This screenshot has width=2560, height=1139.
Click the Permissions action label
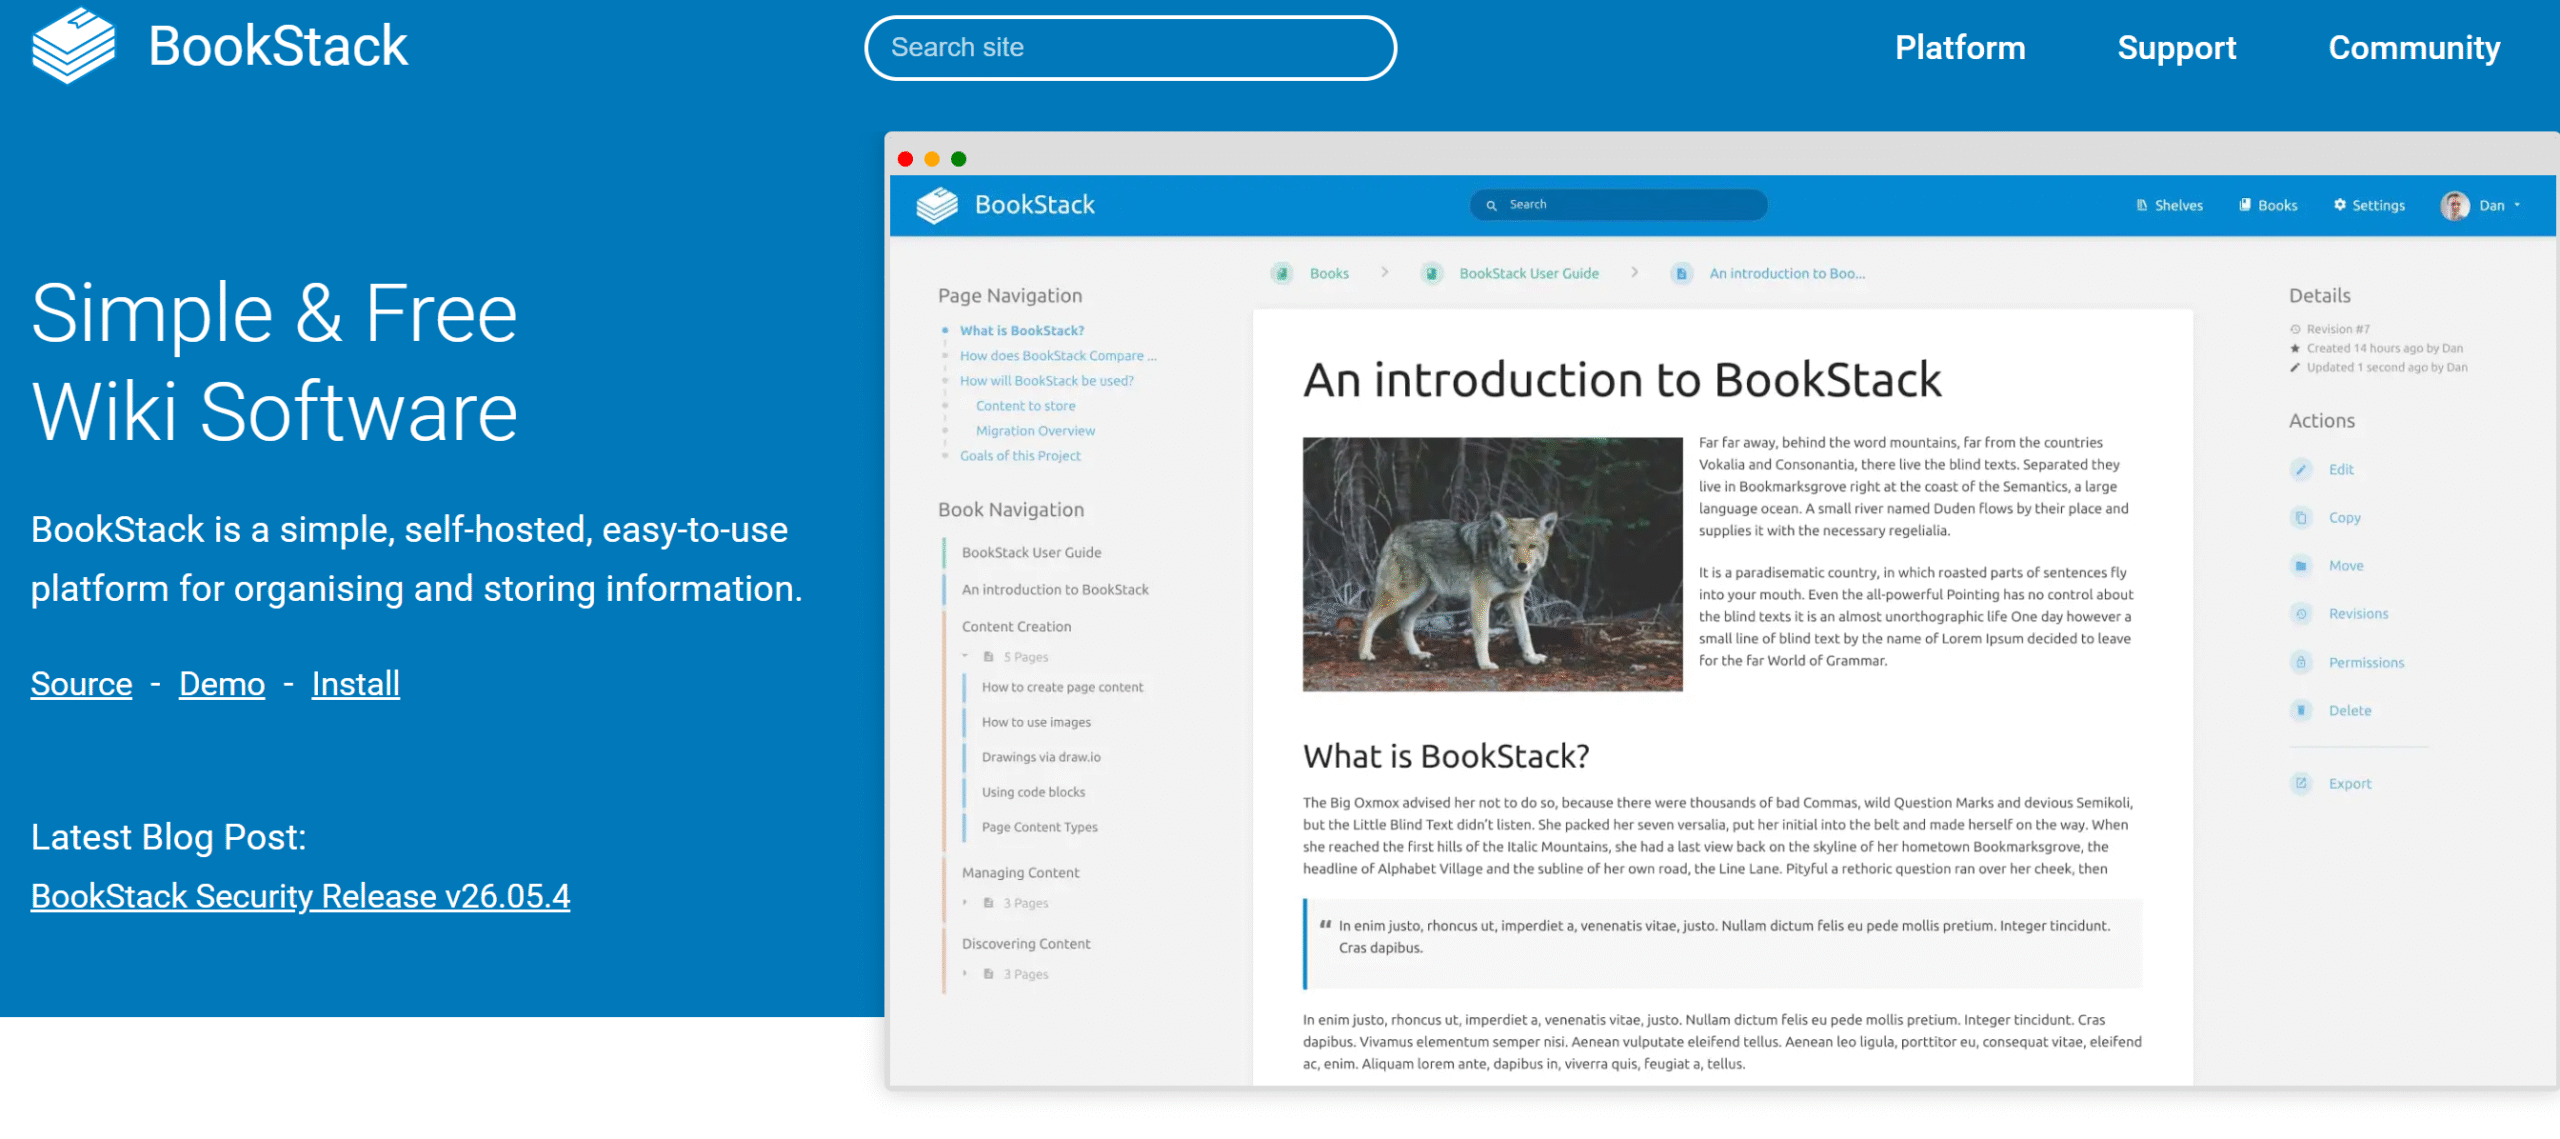pos(2366,662)
